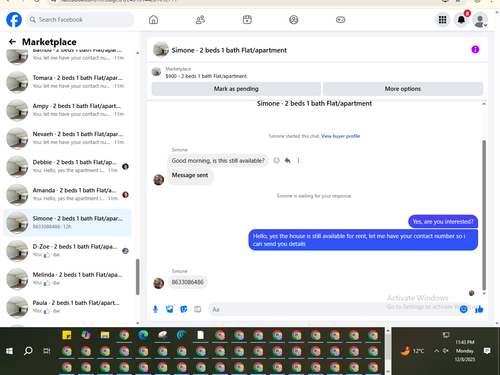Open the D-Zoe conversation
The image size is (500, 375).
tap(67, 251)
